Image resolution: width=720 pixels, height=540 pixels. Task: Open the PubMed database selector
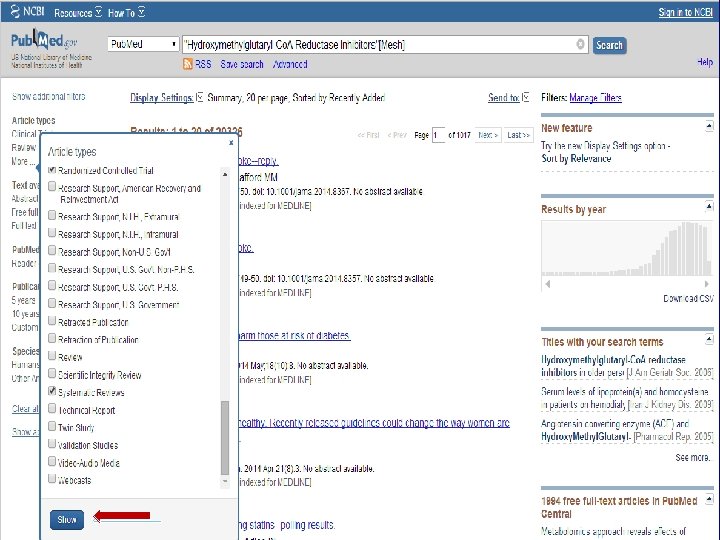[x=143, y=44]
